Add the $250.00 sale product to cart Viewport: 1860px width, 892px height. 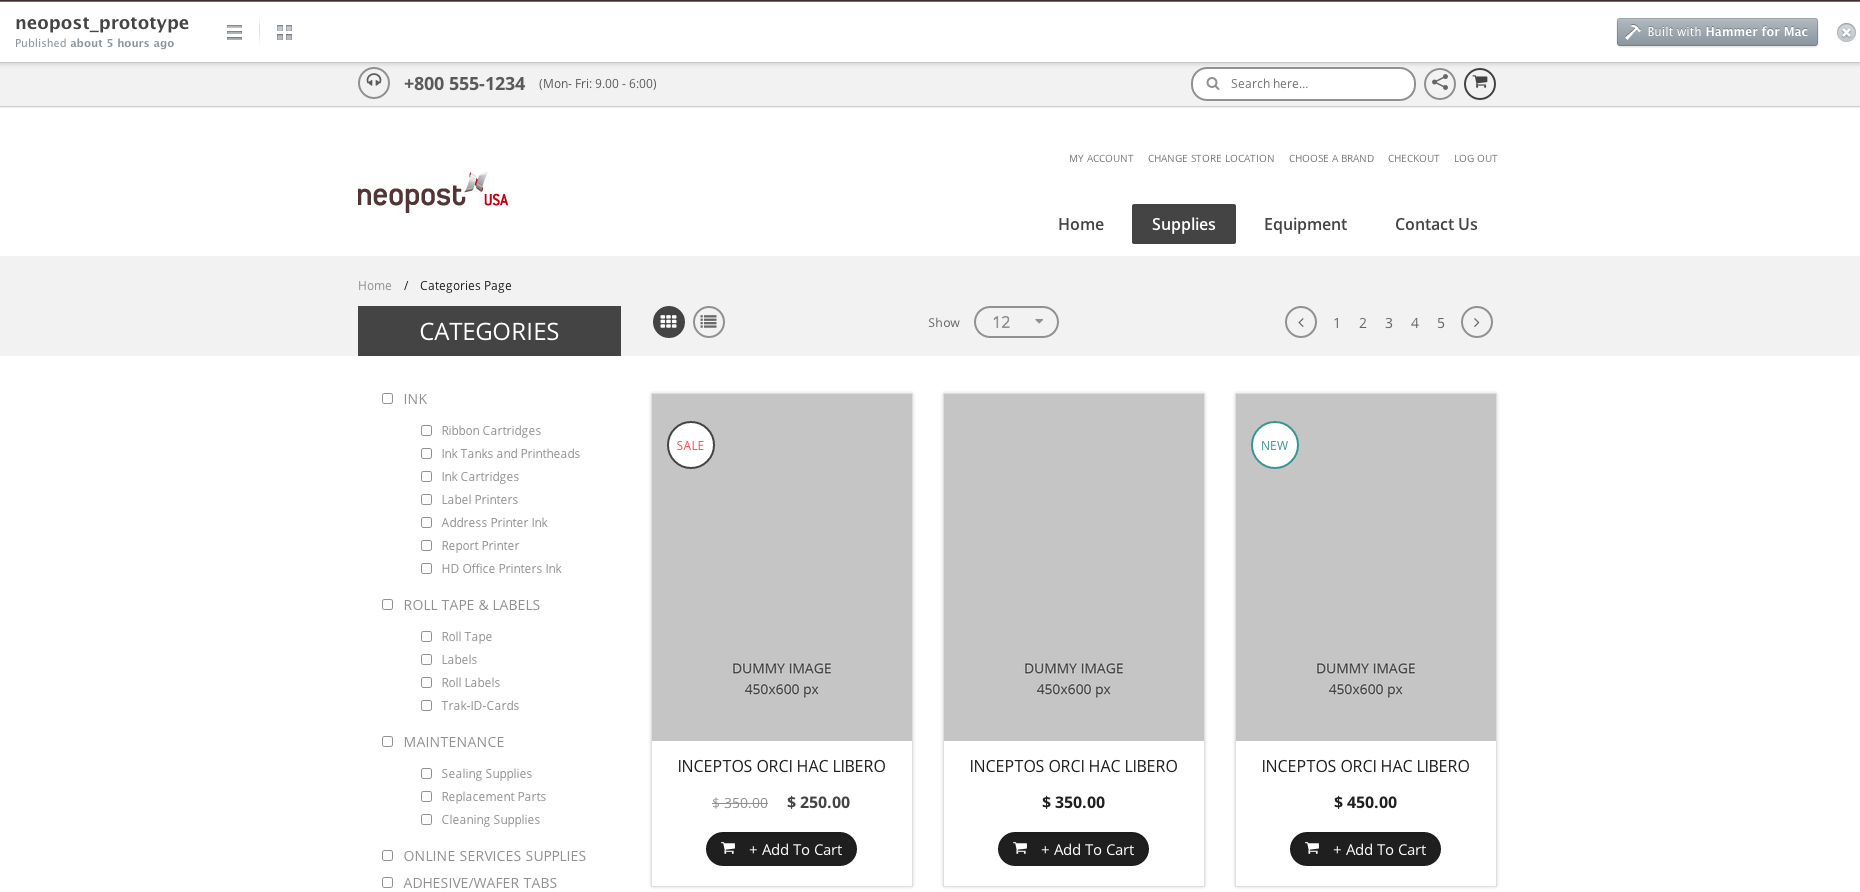pos(781,849)
